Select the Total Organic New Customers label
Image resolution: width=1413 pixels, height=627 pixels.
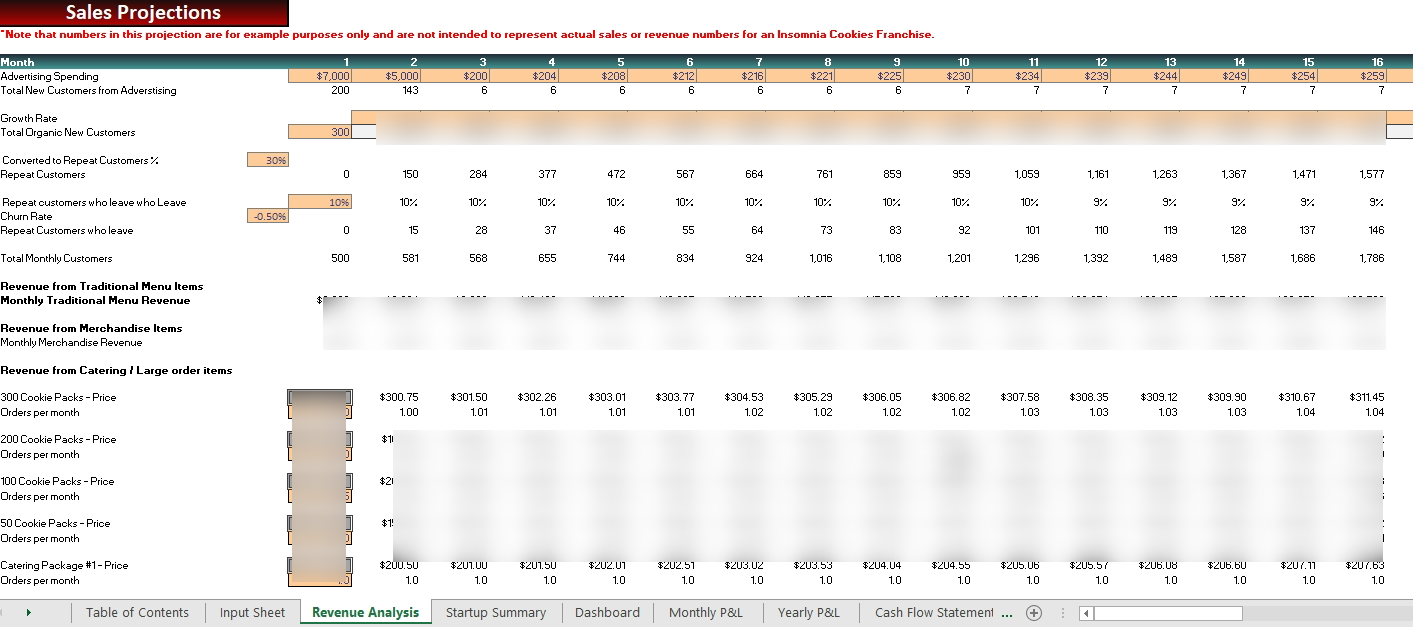coord(67,132)
